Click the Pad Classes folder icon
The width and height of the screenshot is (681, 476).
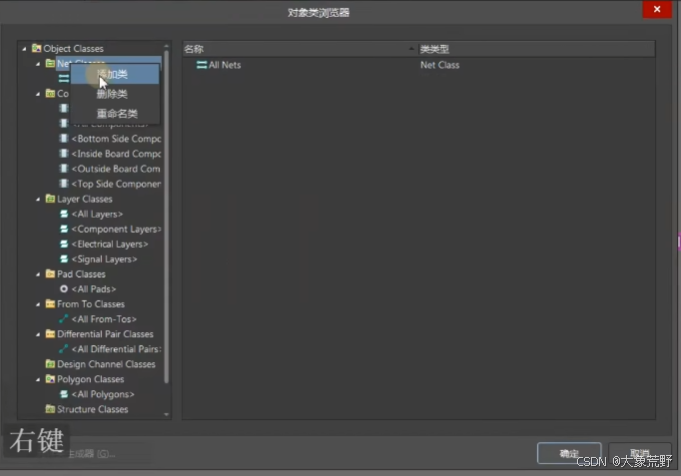click(x=50, y=274)
